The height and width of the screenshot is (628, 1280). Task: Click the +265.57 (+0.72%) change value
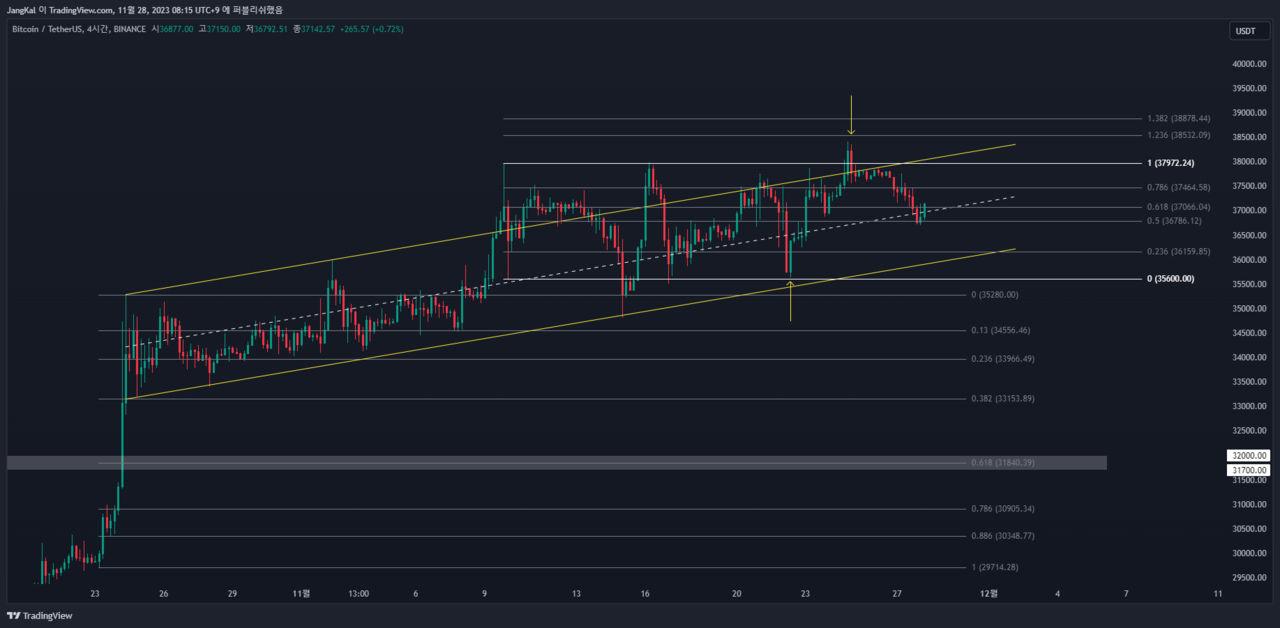coord(371,30)
